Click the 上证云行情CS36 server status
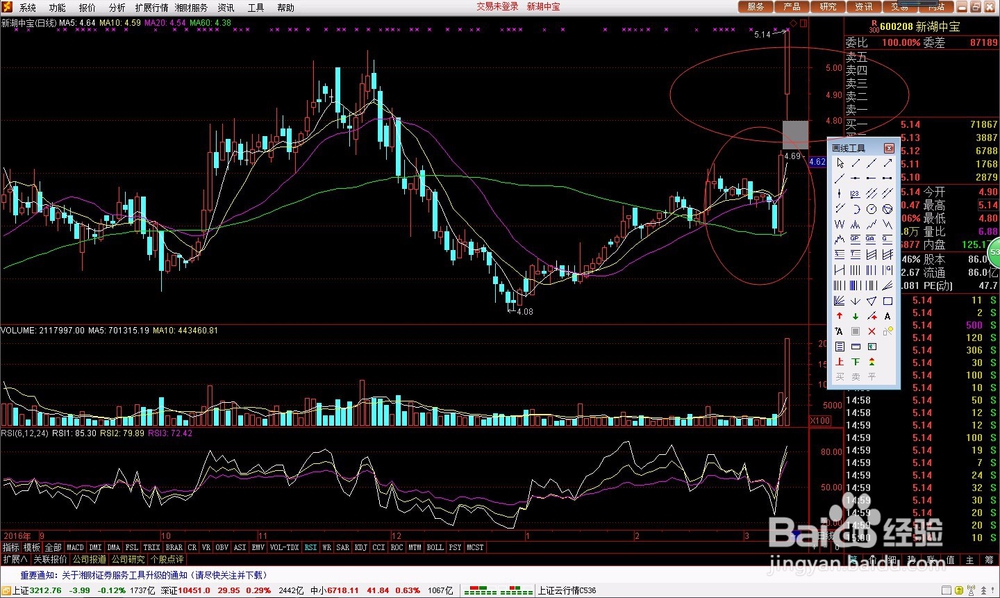 tap(567, 590)
